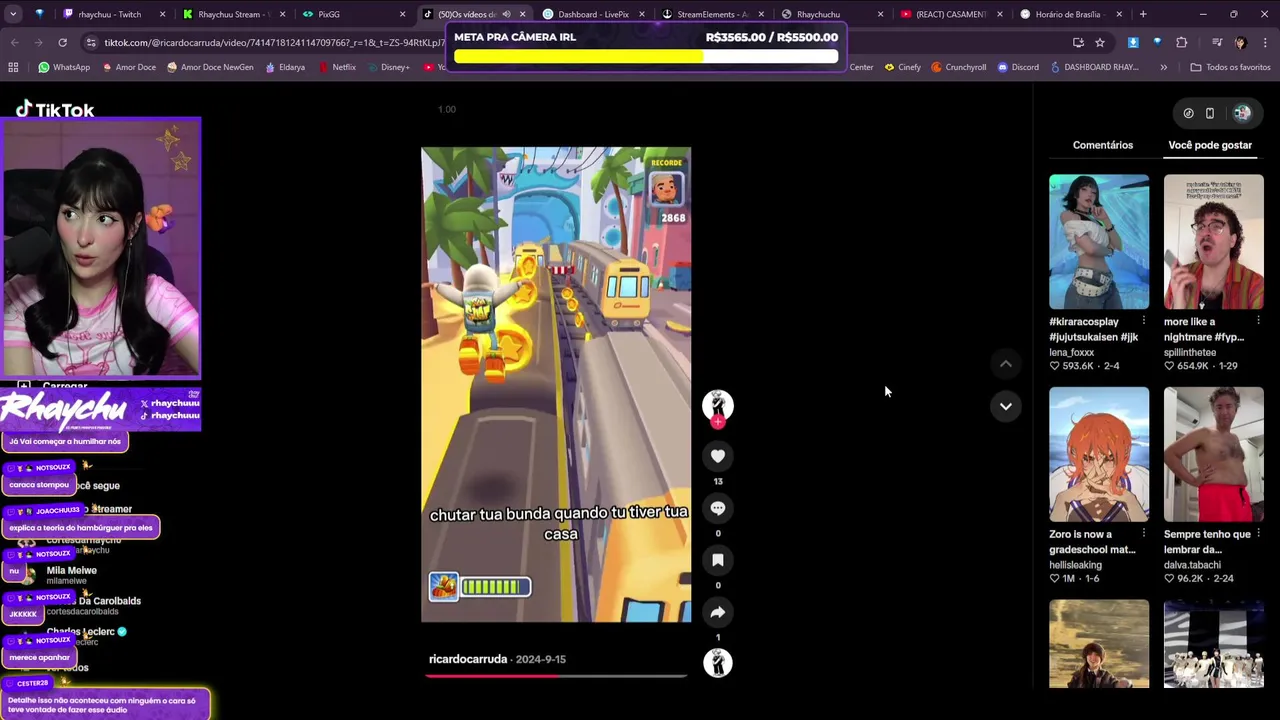Open the tab search dropdown arrow

pos(14,14)
